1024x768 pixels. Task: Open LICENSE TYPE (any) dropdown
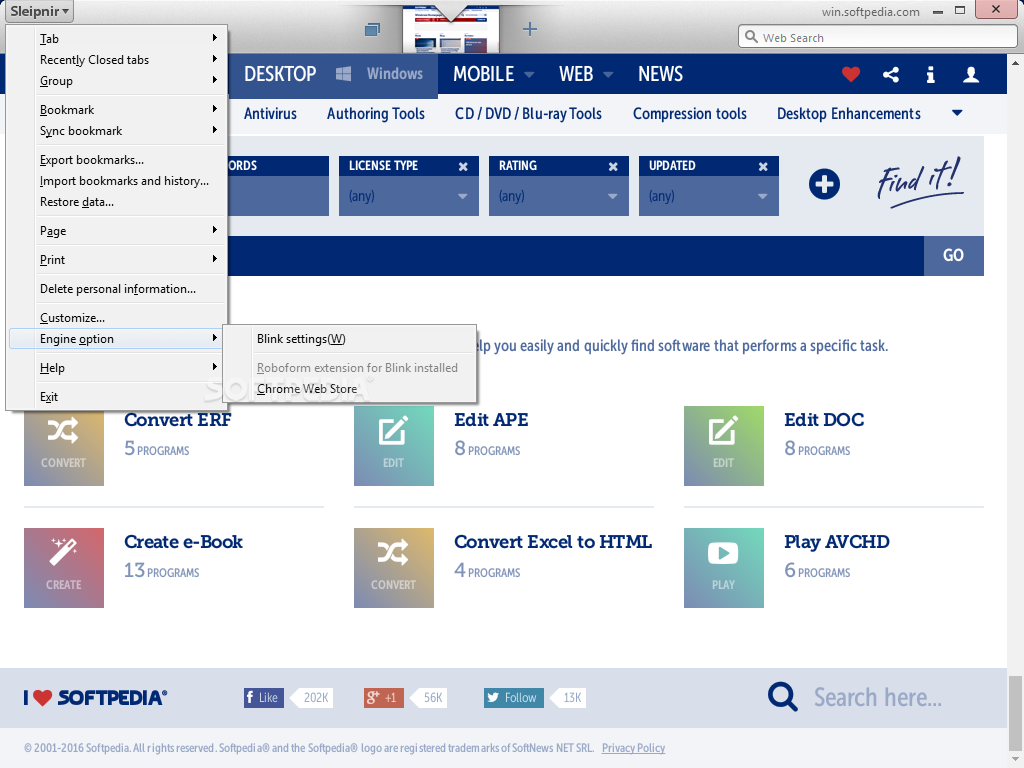408,196
